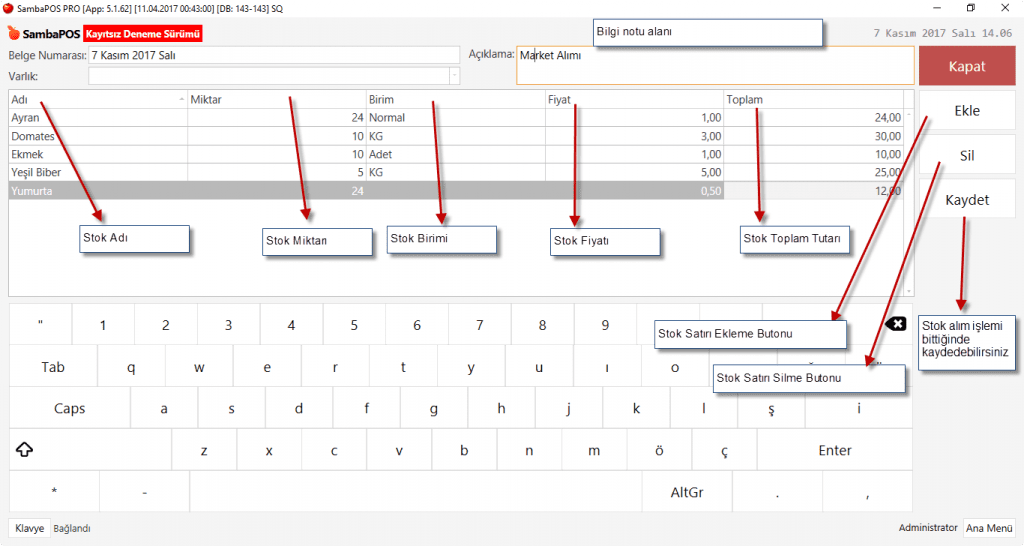The width and height of the screenshot is (1024, 546).
Task: Save with the Kaydet button
Action: tap(966, 200)
